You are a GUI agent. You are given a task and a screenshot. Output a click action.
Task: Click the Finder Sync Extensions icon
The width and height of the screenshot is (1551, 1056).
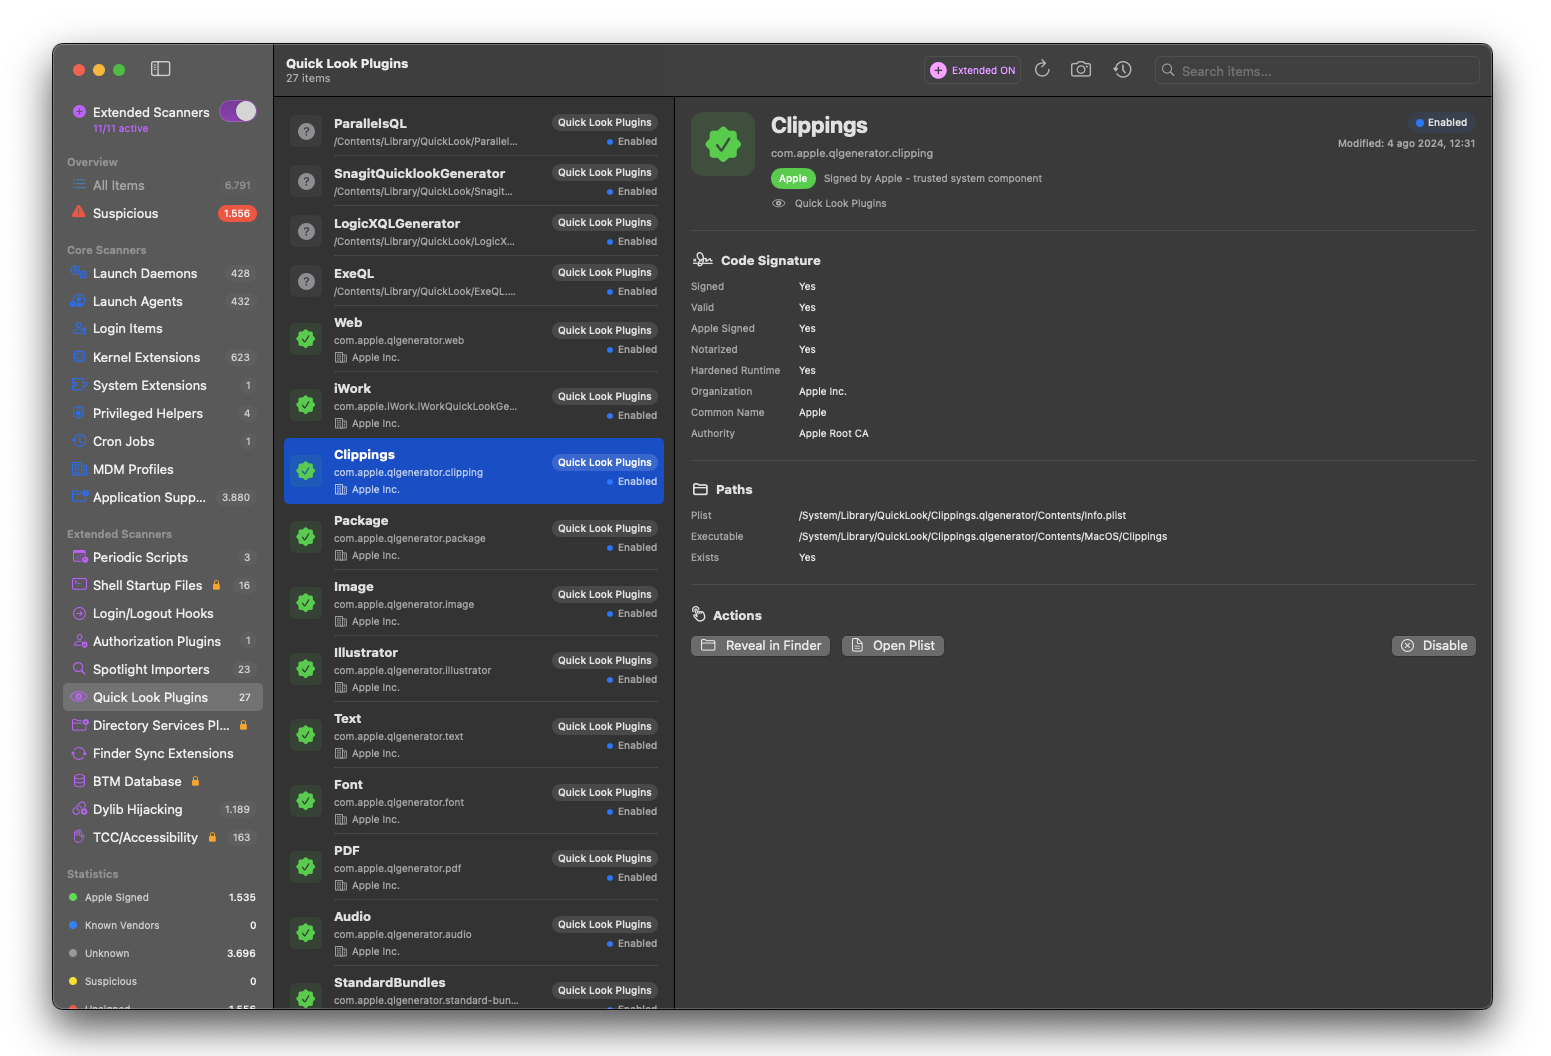pyautogui.click(x=78, y=753)
